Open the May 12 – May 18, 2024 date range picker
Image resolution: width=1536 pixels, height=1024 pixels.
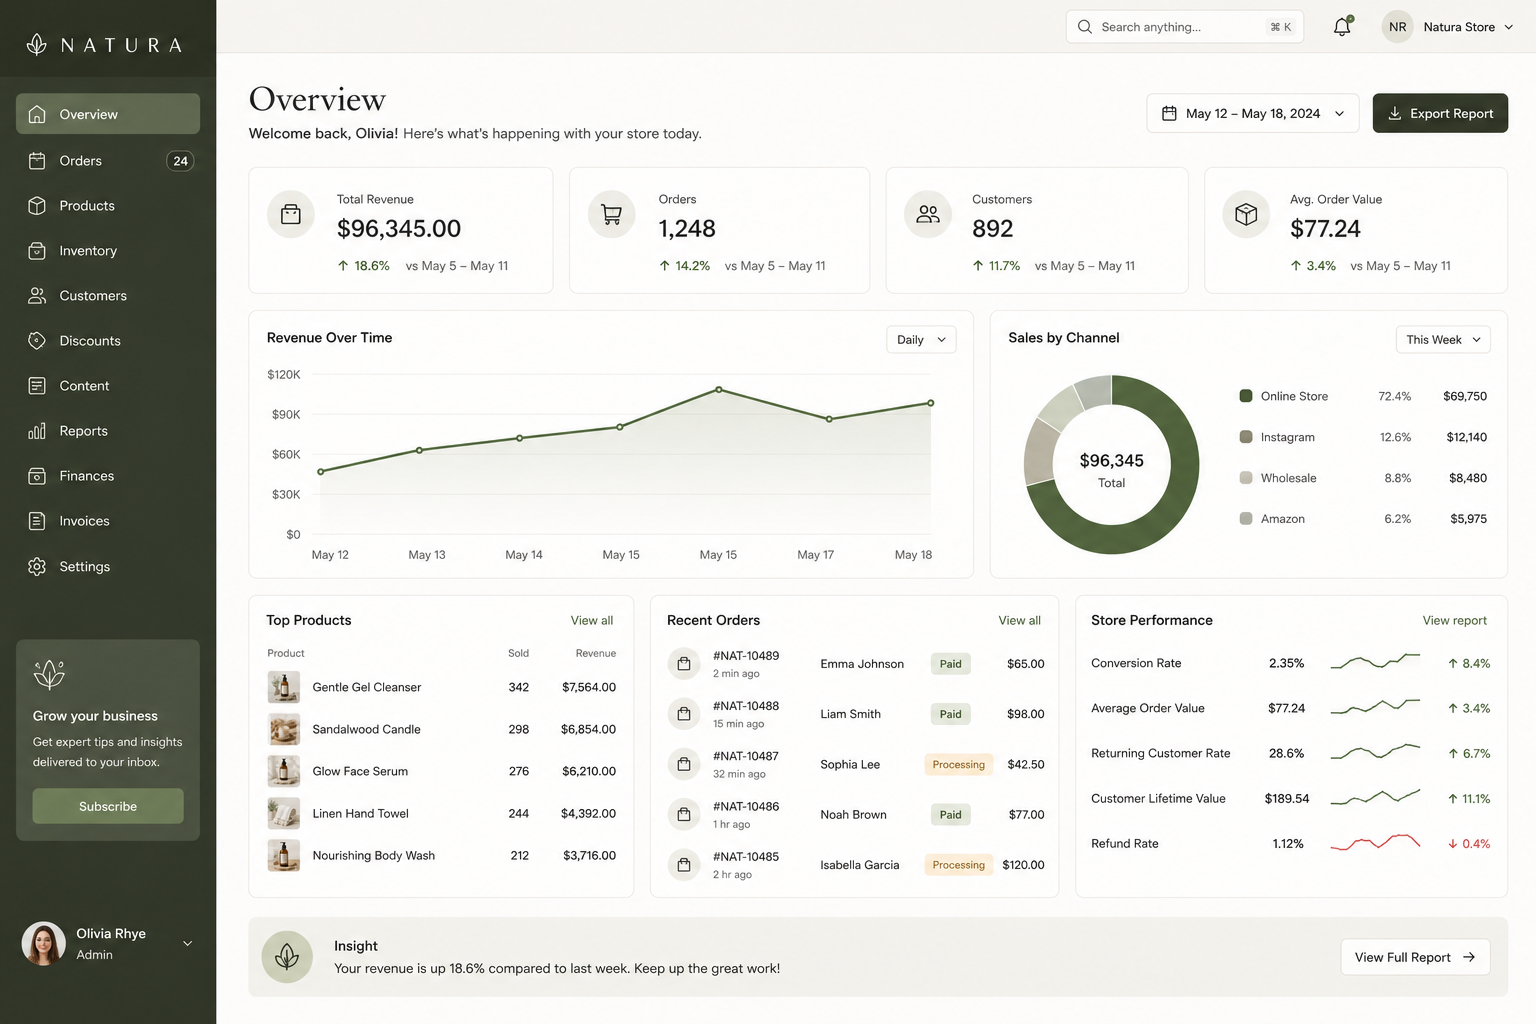click(1253, 113)
